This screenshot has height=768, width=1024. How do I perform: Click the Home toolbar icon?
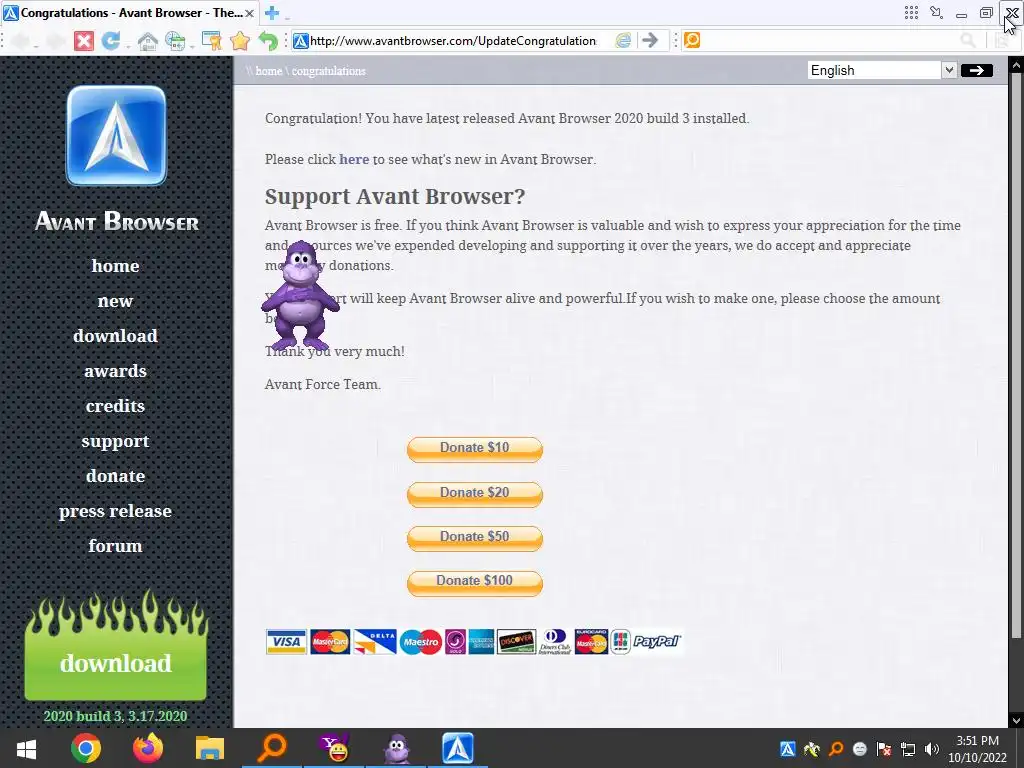pos(148,41)
